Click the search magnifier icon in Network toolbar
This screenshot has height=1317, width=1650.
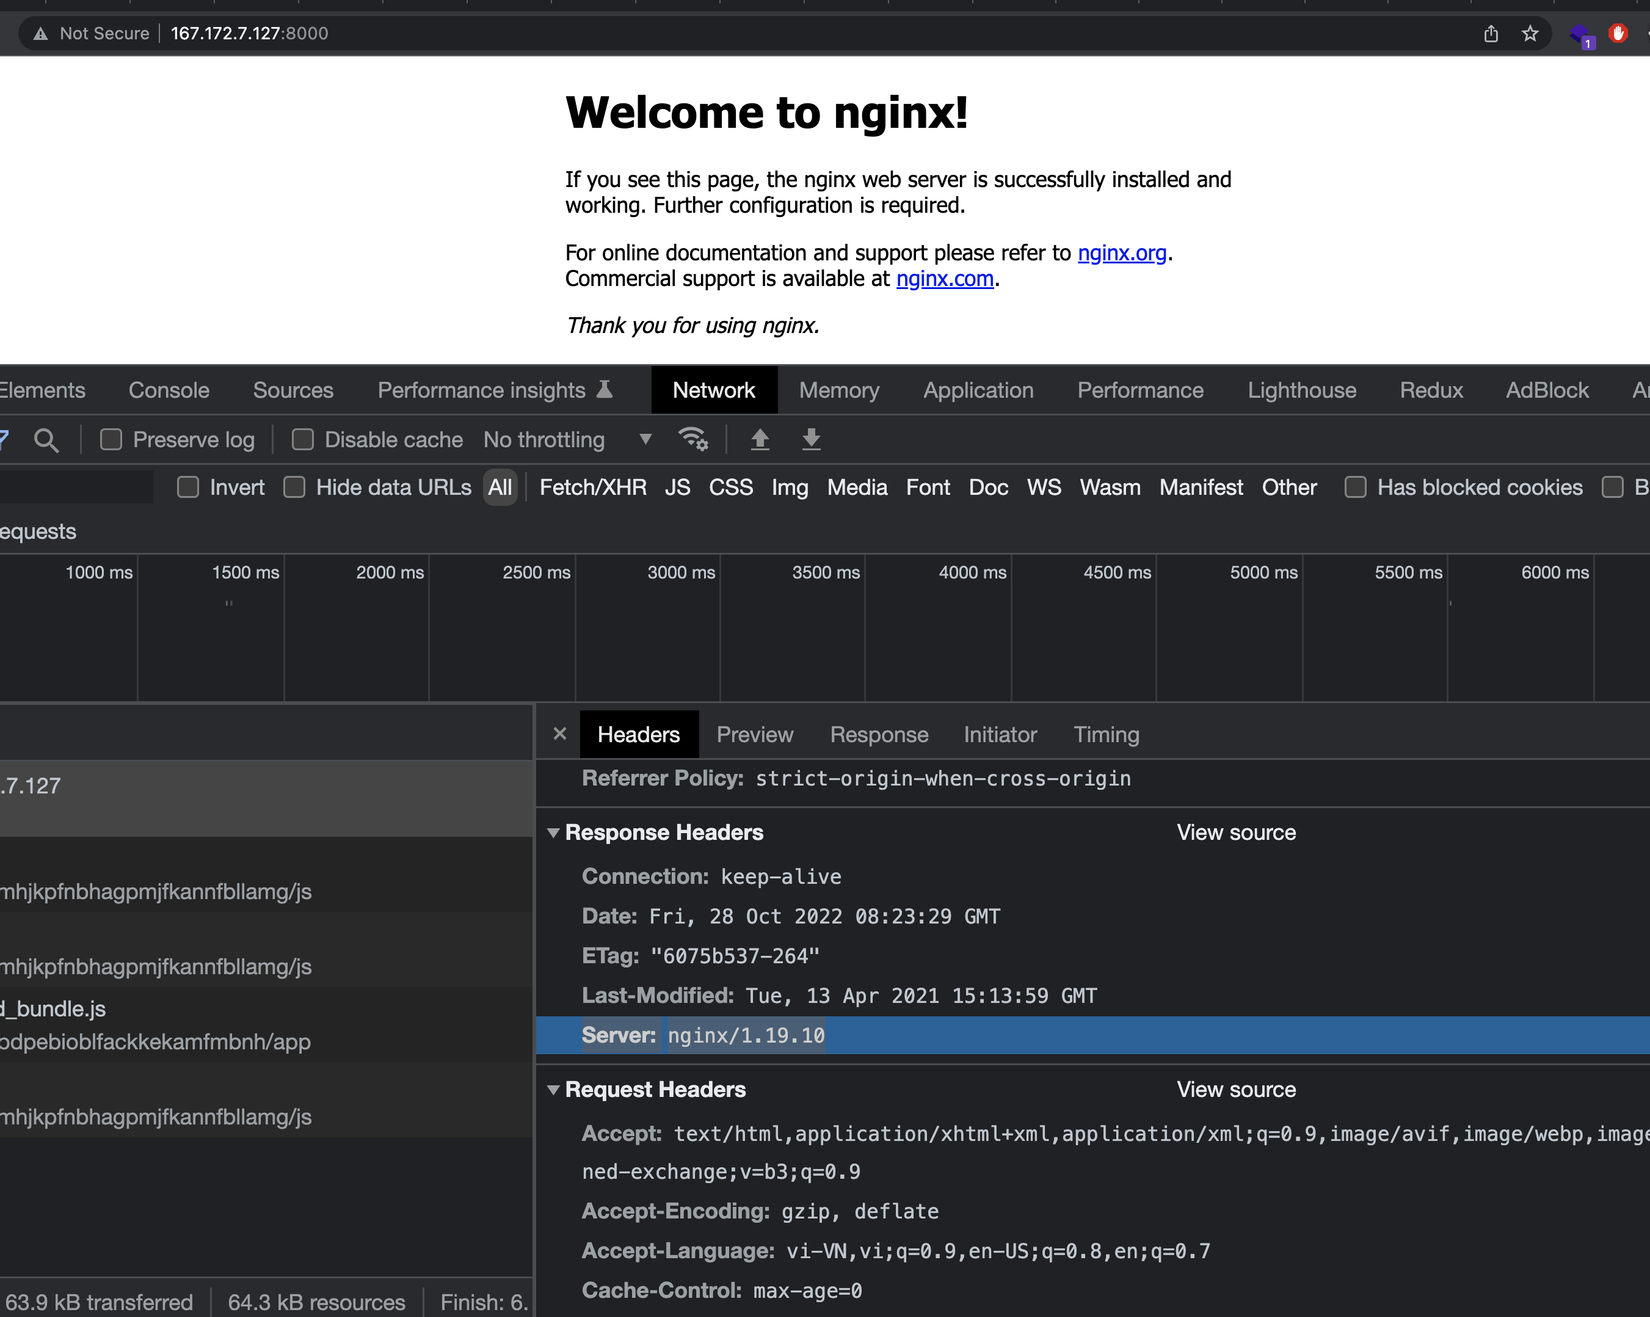46,440
